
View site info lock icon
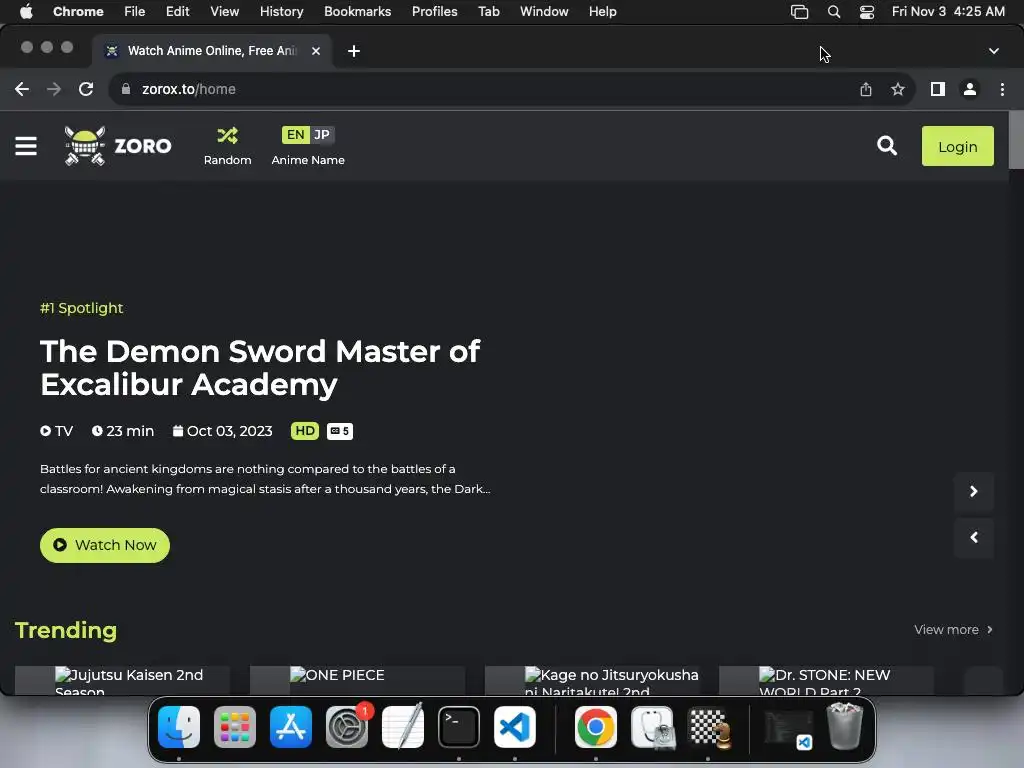126,89
